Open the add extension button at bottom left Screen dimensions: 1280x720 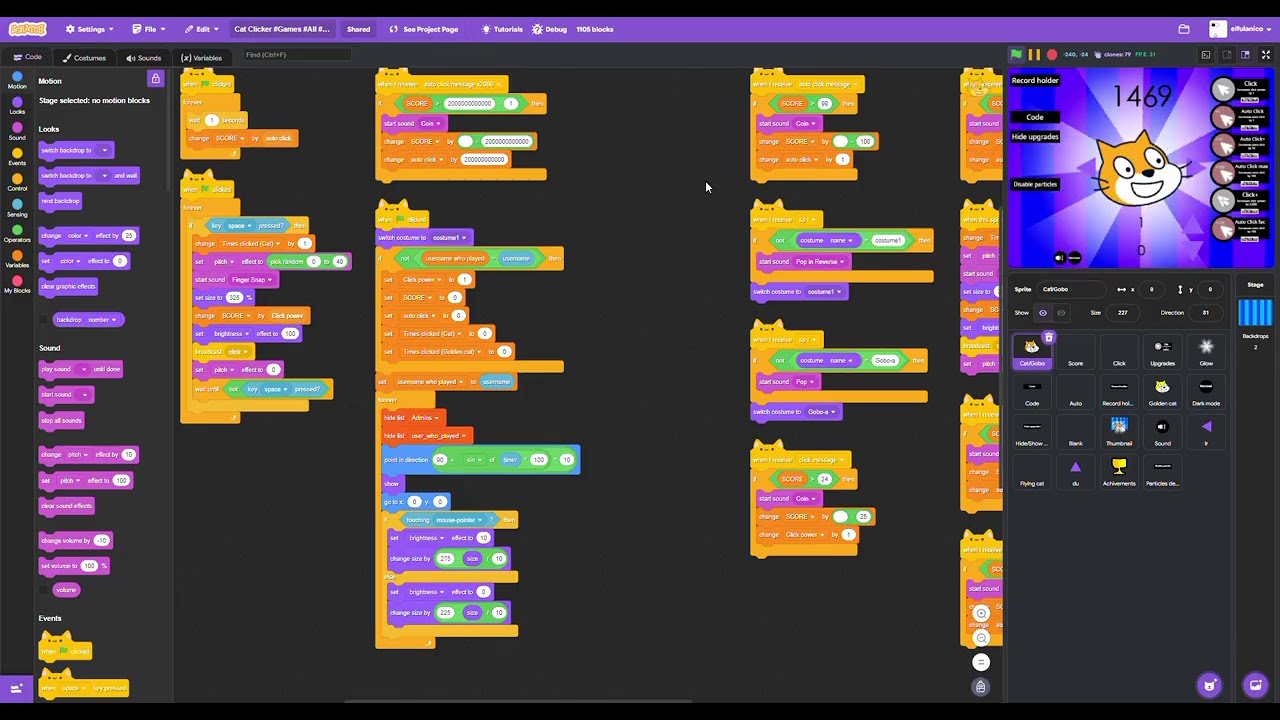(16, 688)
